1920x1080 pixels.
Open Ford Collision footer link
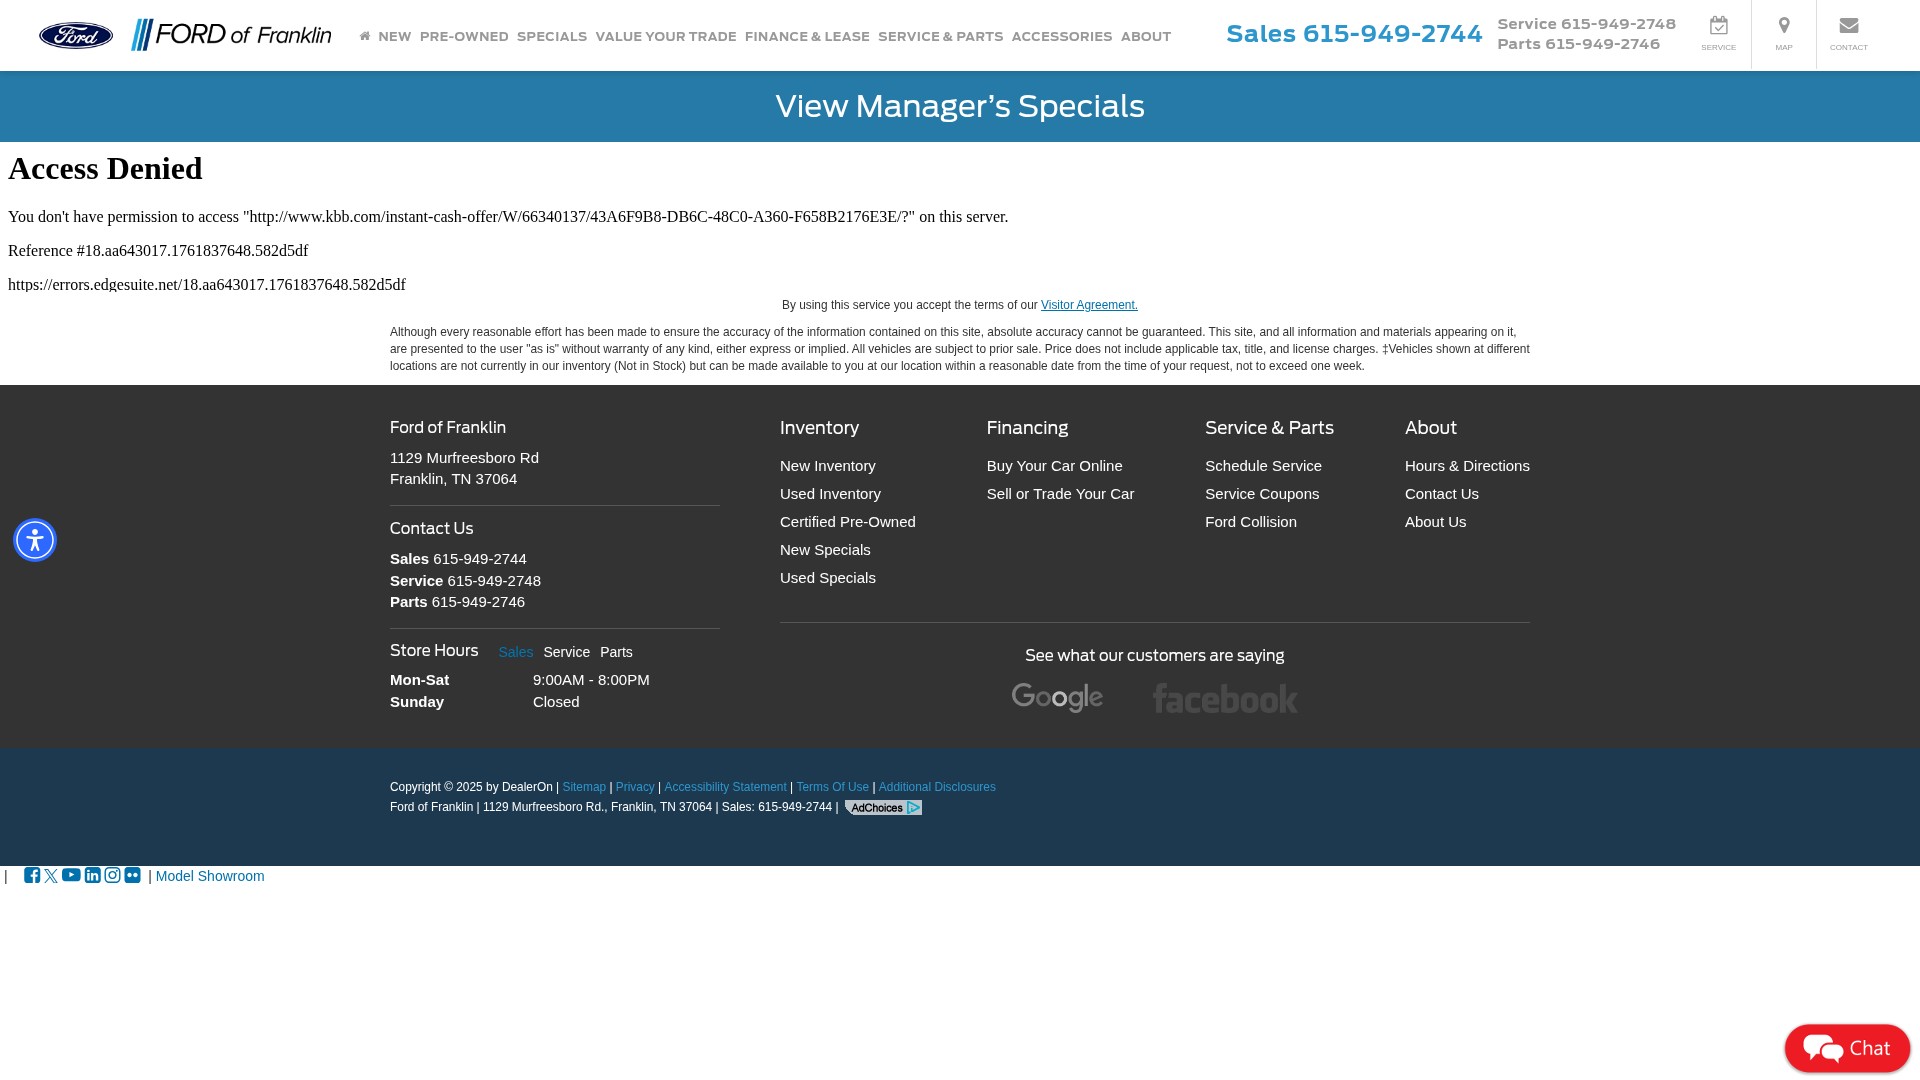coord(1251,522)
